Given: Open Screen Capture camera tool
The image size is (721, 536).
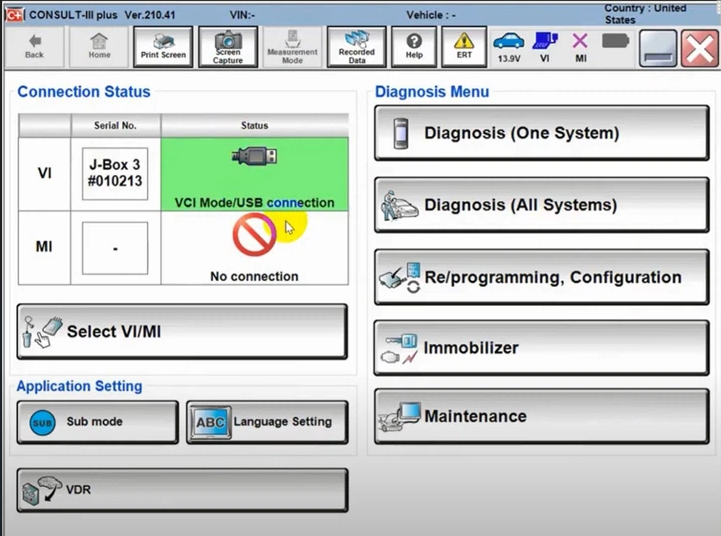Looking at the screenshot, I should click(x=228, y=47).
